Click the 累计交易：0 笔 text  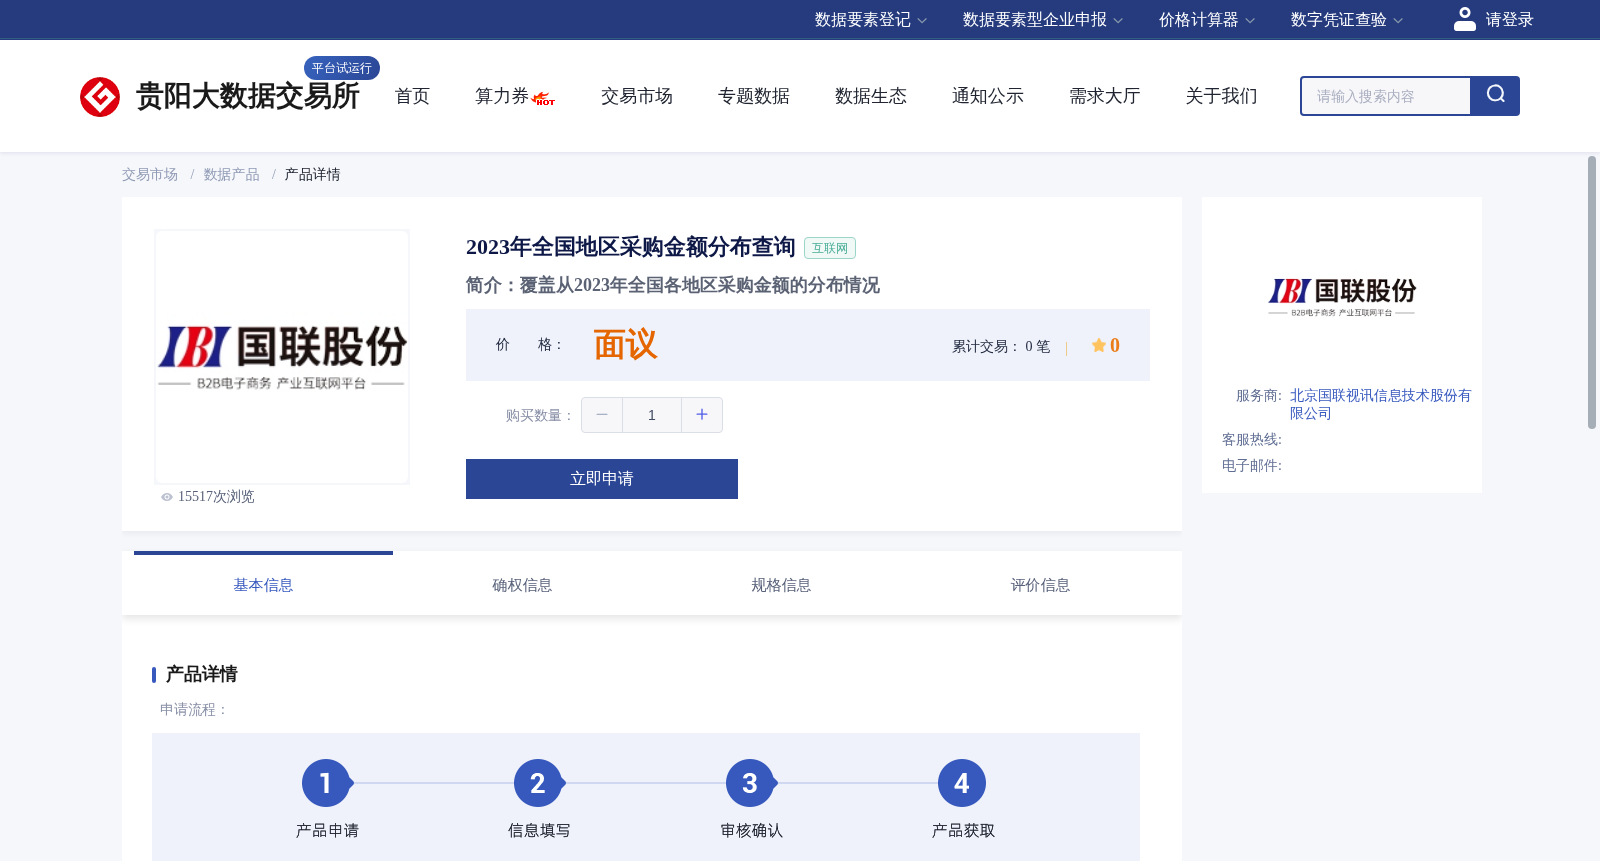coord(1001,347)
